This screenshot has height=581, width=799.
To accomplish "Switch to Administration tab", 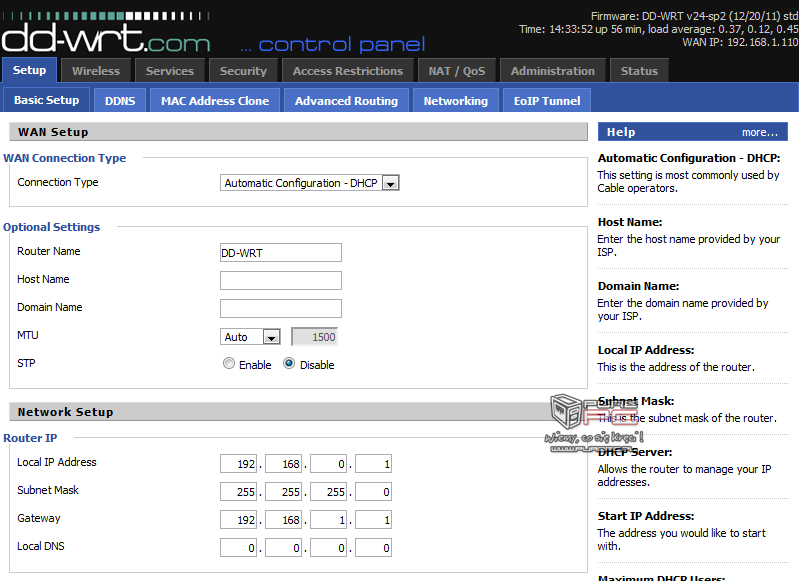I will click(552, 71).
